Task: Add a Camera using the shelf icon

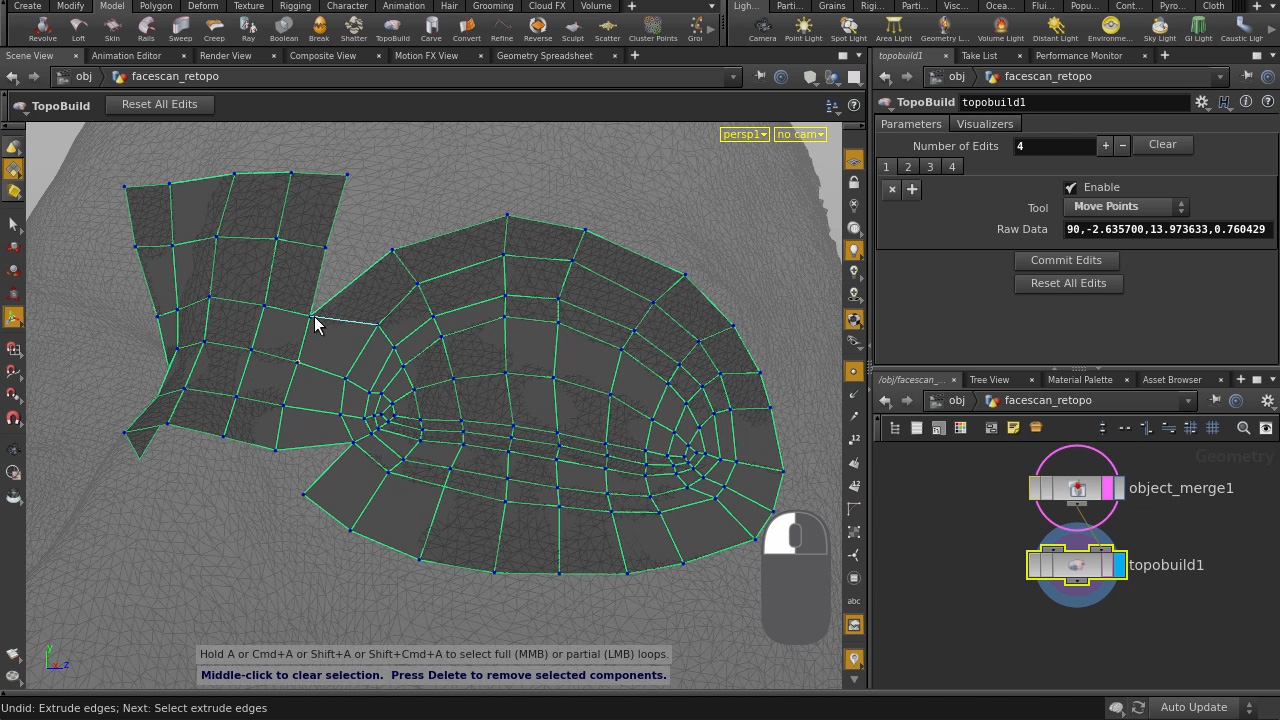Action: (x=762, y=25)
